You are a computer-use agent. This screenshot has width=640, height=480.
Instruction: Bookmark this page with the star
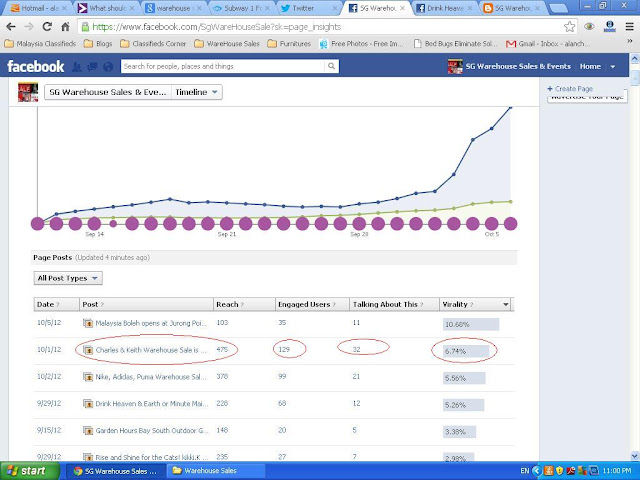pyautogui.click(x=569, y=27)
